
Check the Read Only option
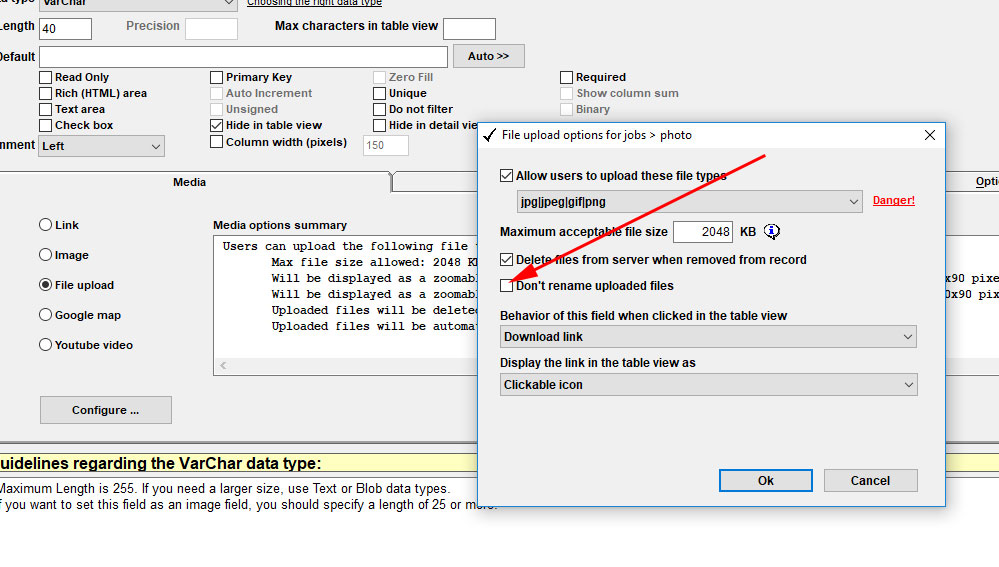click(x=45, y=77)
